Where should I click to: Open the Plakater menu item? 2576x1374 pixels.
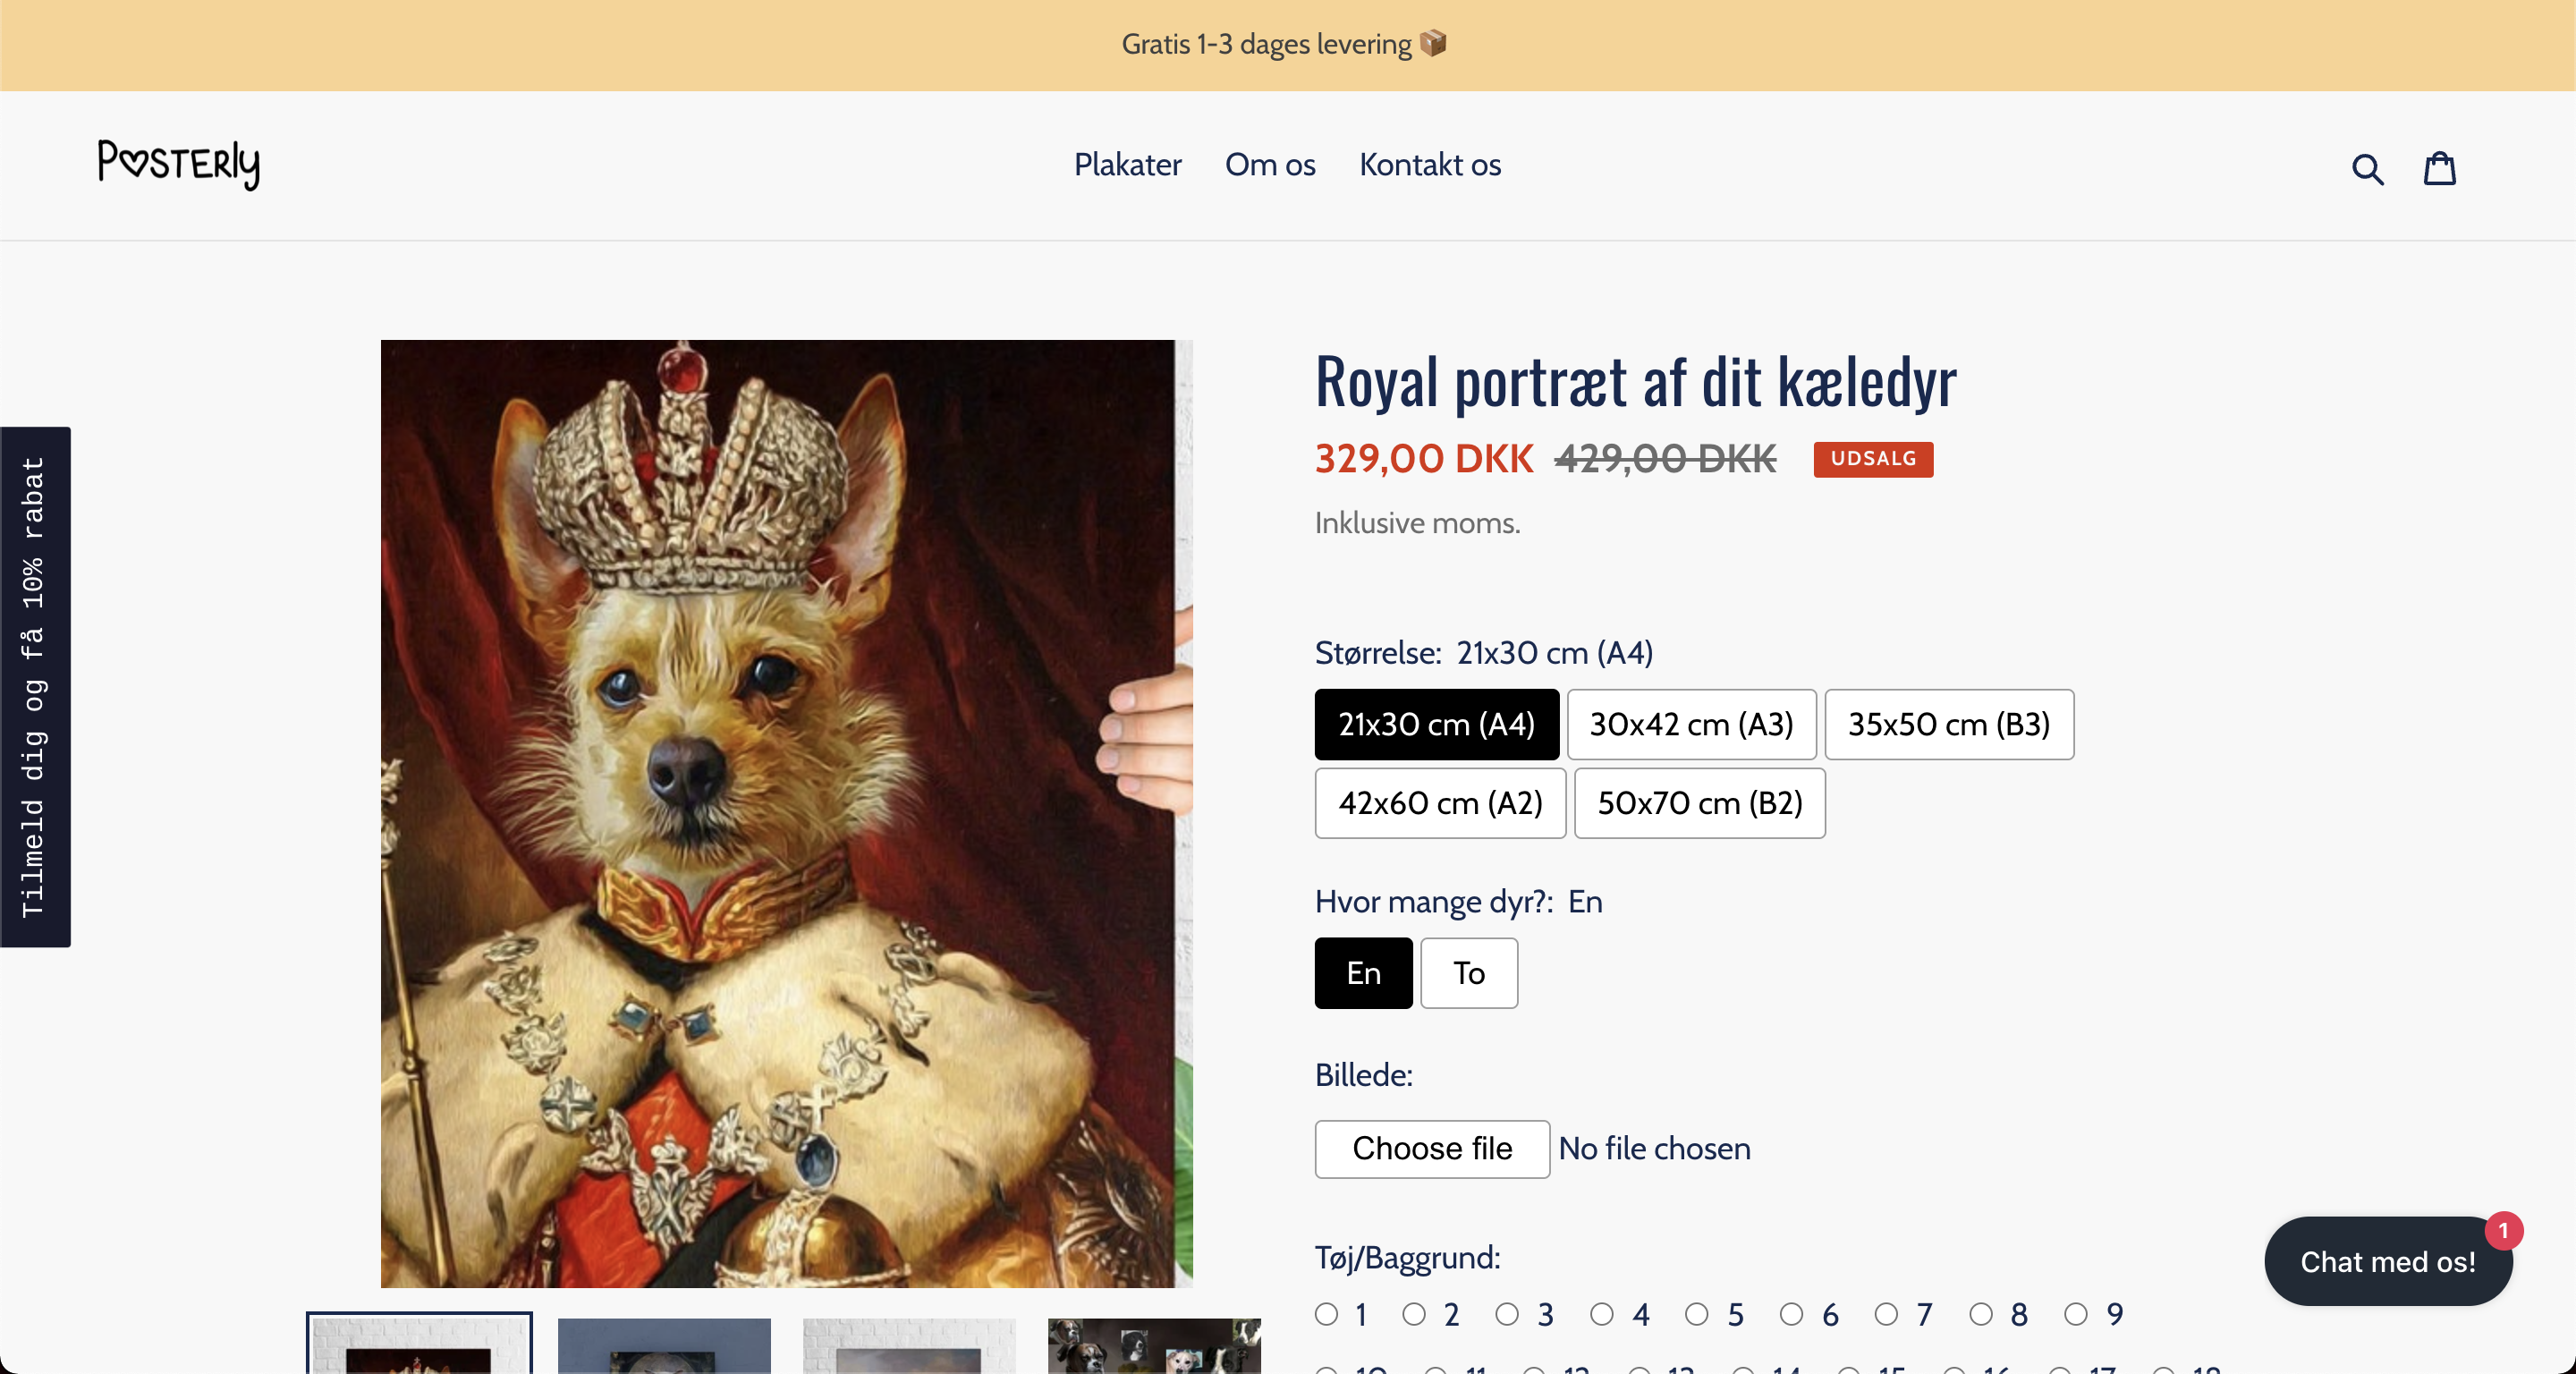1127,165
